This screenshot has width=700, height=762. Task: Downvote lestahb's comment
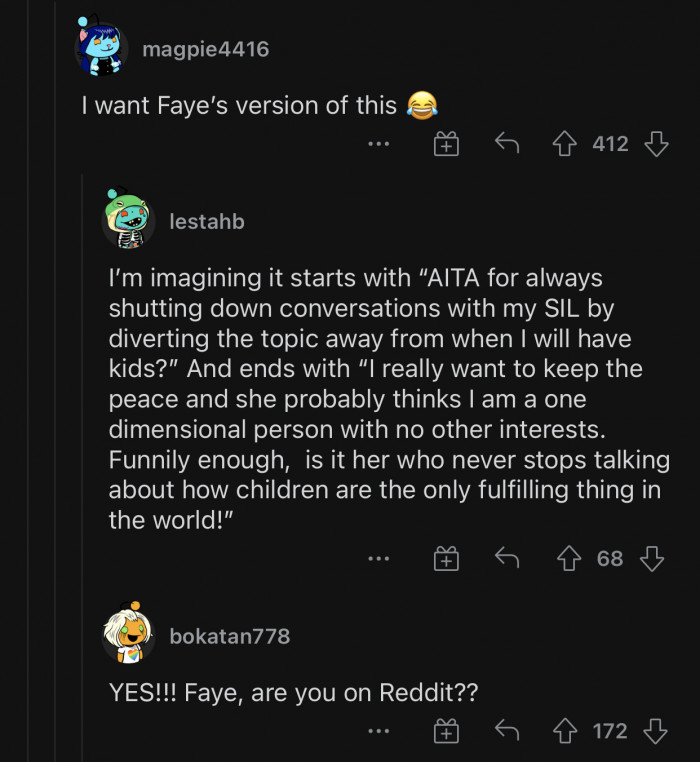[652, 559]
